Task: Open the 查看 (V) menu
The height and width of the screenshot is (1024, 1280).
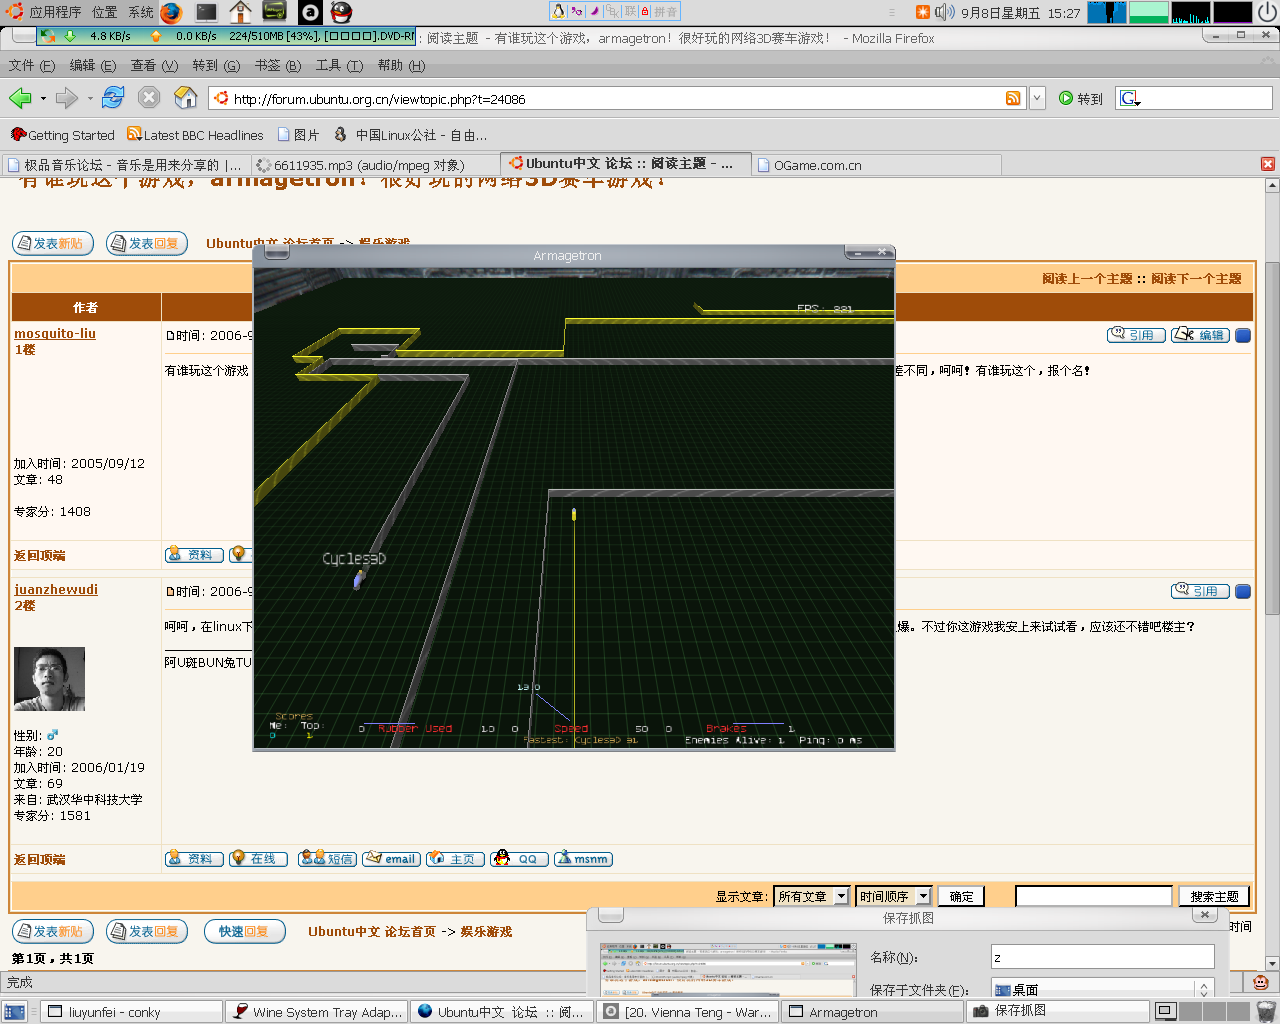Action: (x=154, y=65)
